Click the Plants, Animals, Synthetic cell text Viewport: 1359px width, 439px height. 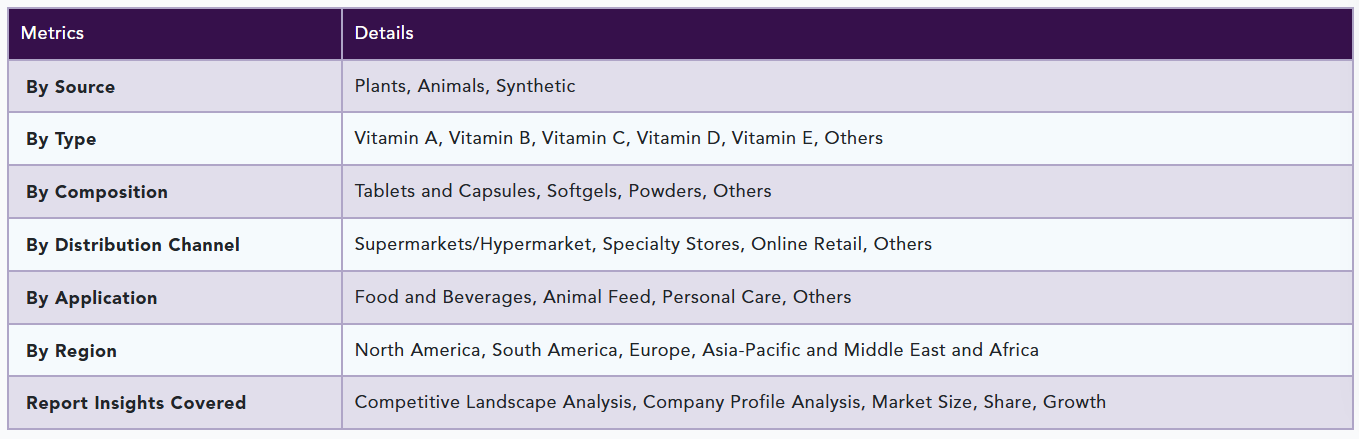(x=465, y=86)
